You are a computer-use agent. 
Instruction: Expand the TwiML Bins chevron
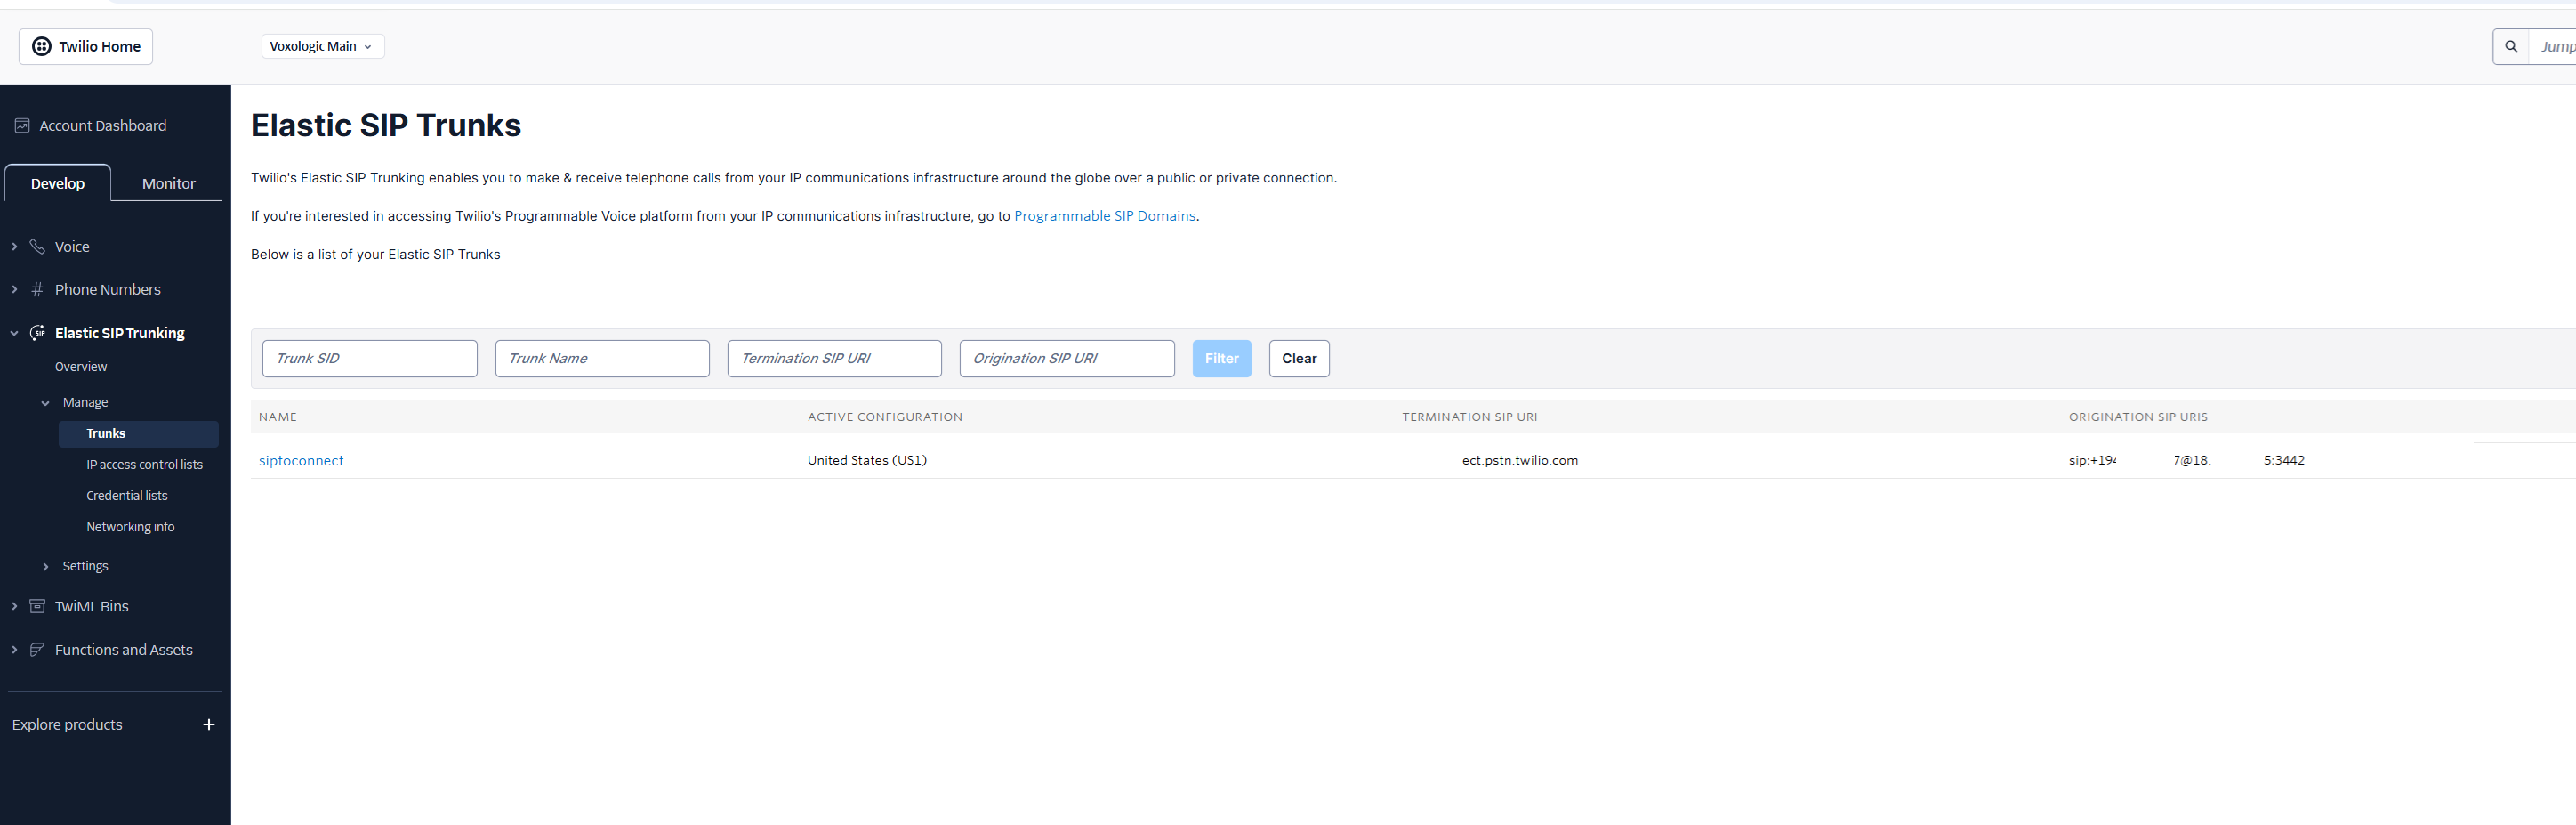click(14, 606)
